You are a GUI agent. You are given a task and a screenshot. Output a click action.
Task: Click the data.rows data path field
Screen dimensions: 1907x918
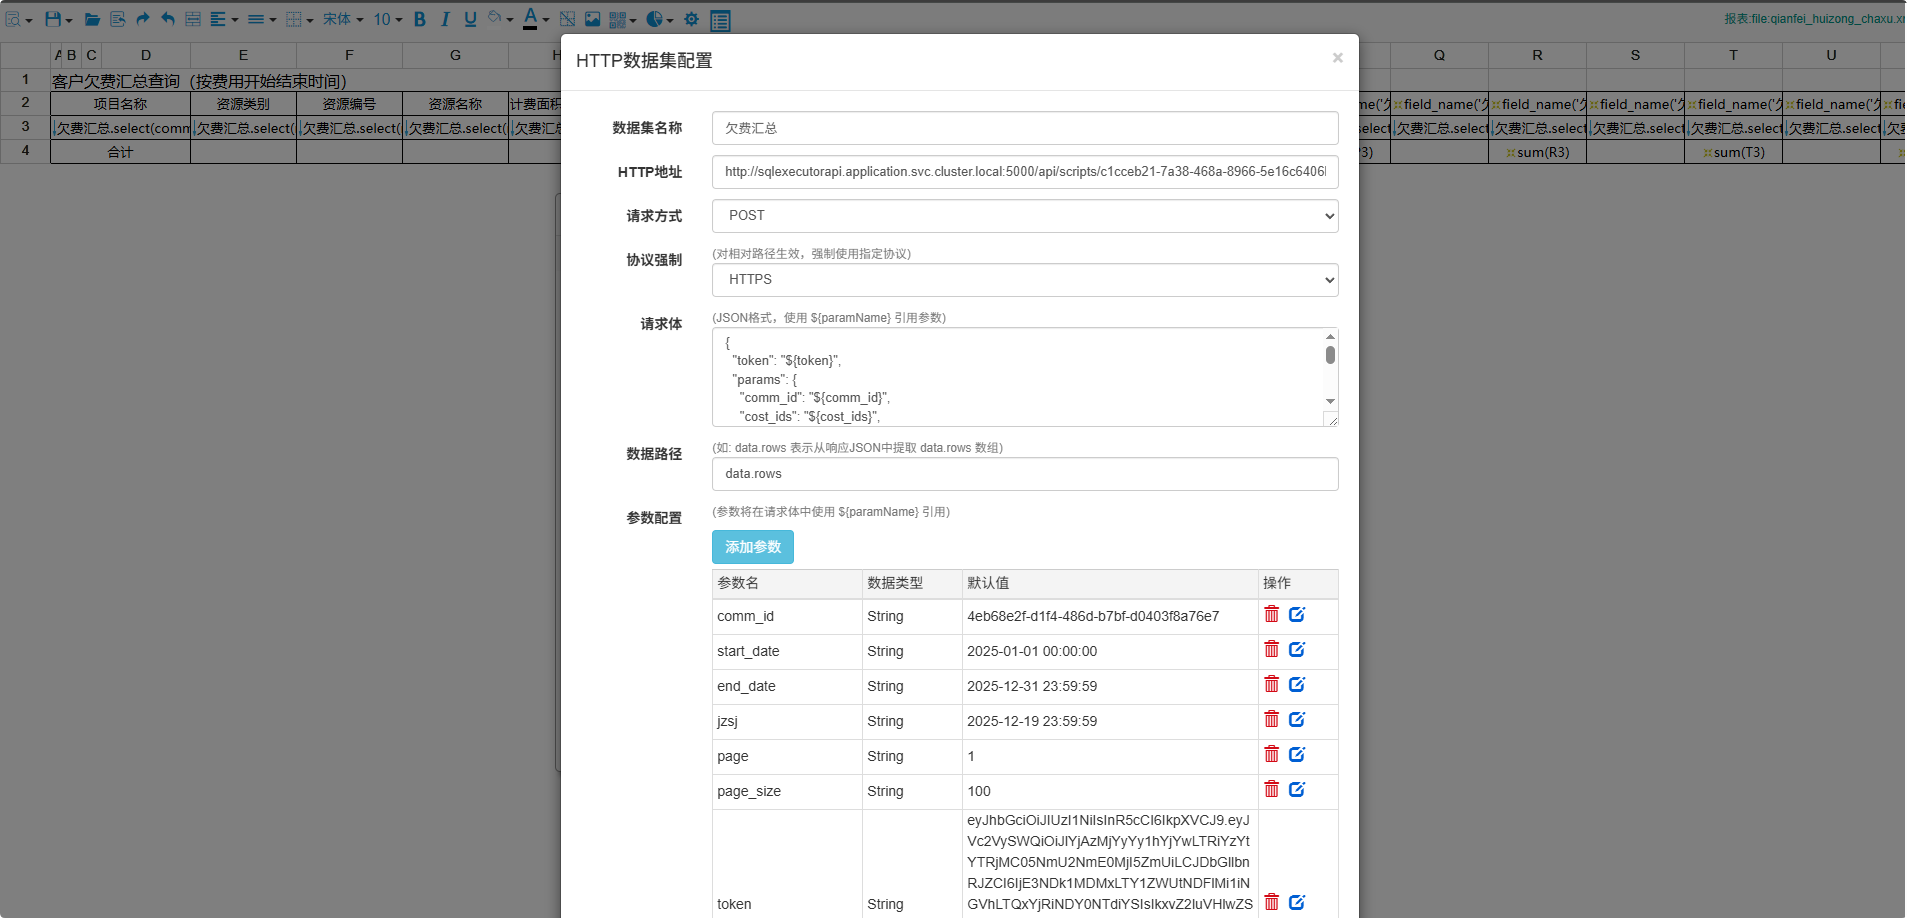point(1024,473)
